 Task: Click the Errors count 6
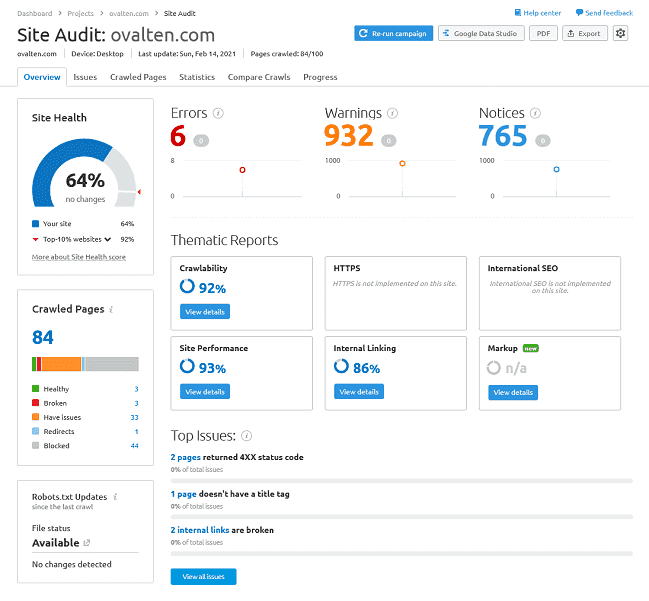(x=178, y=136)
